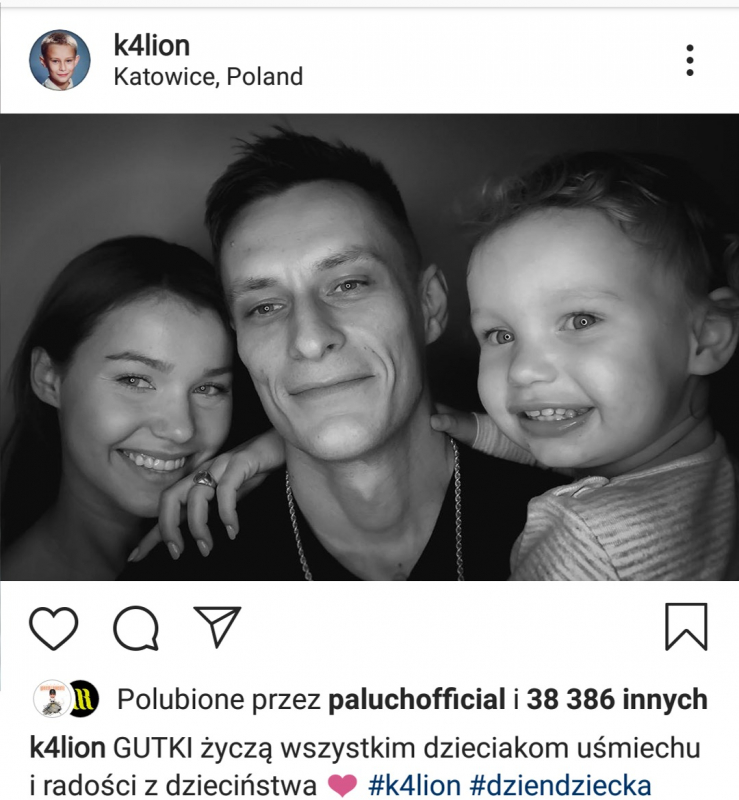Open the #k4lion hashtag
The width and height of the screenshot is (739, 800).
pyautogui.click(x=414, y=785)
